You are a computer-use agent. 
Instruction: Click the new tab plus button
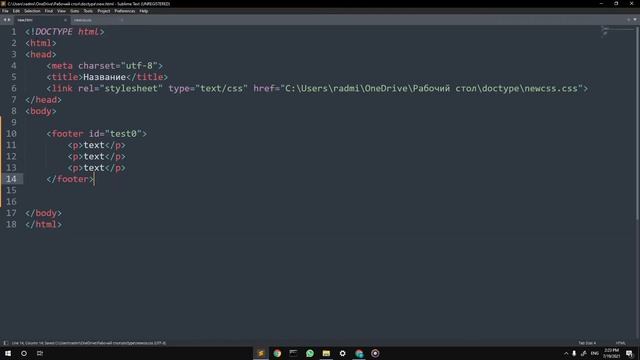pyautogui.click(x=629, y=20)
